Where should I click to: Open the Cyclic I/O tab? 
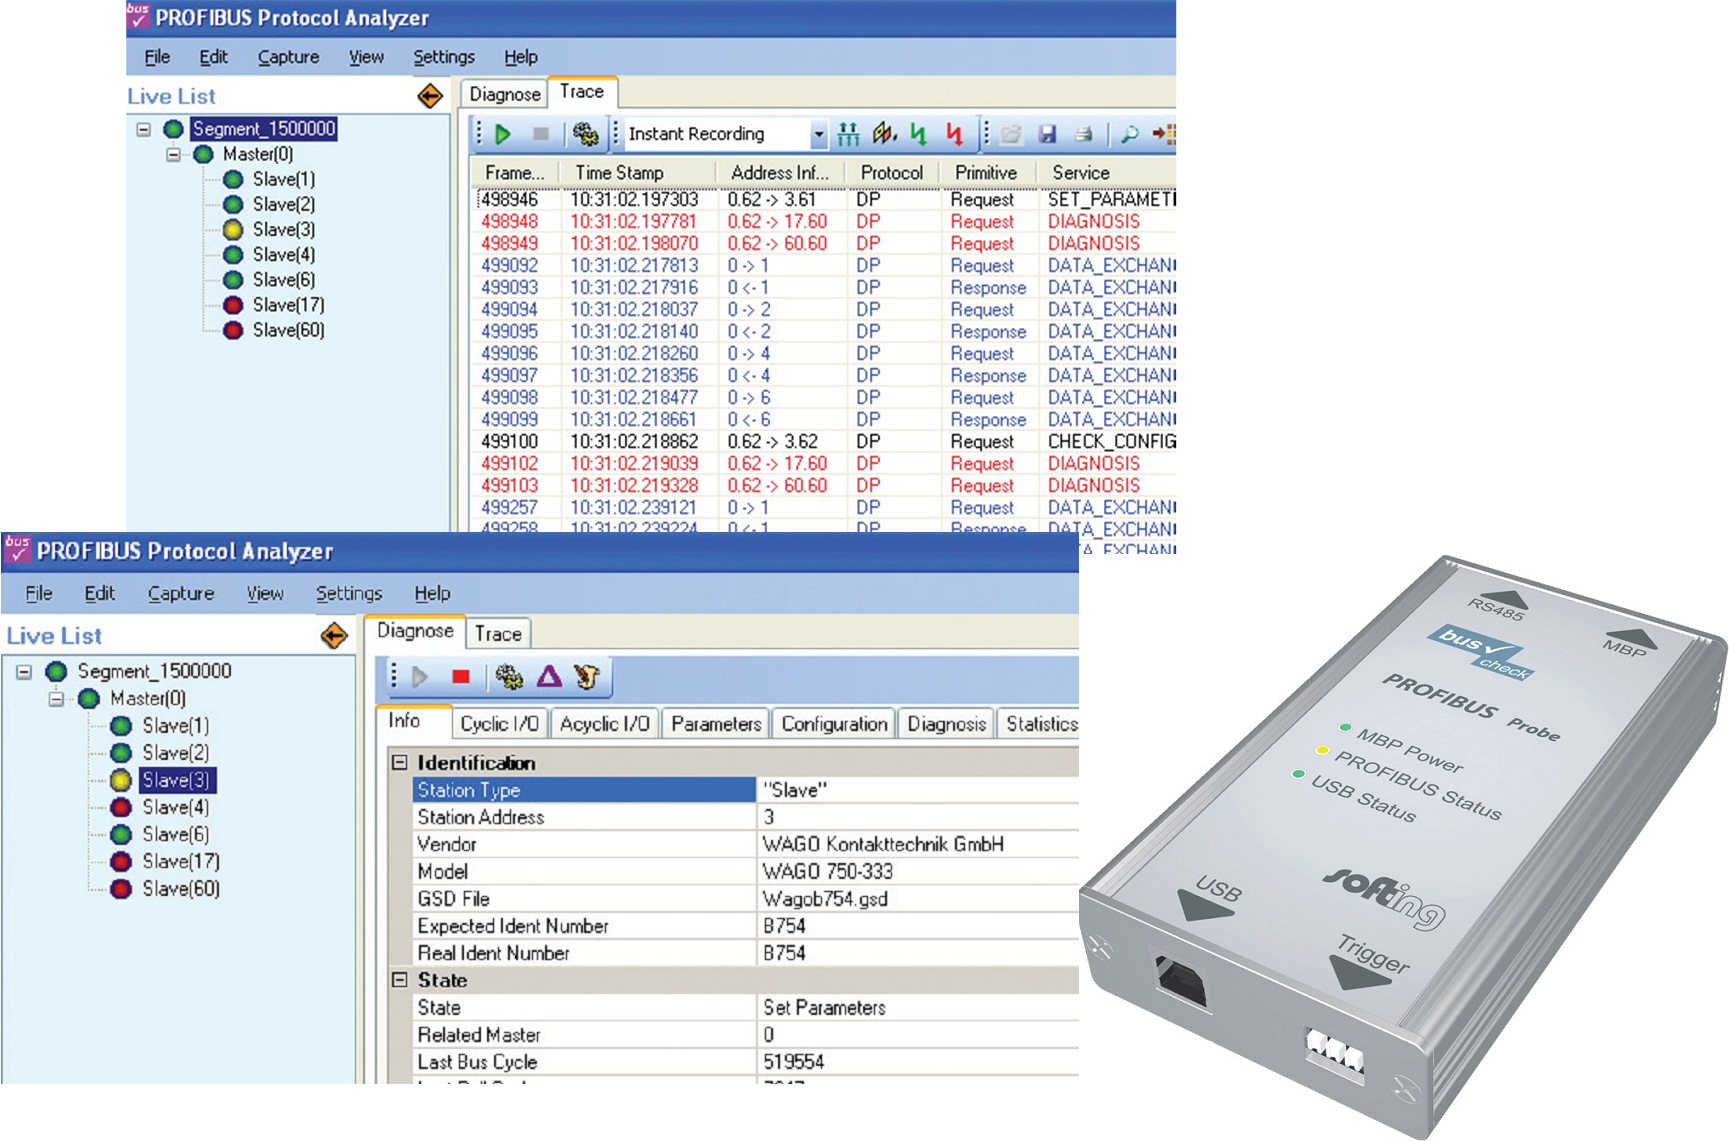pos(499,723)
